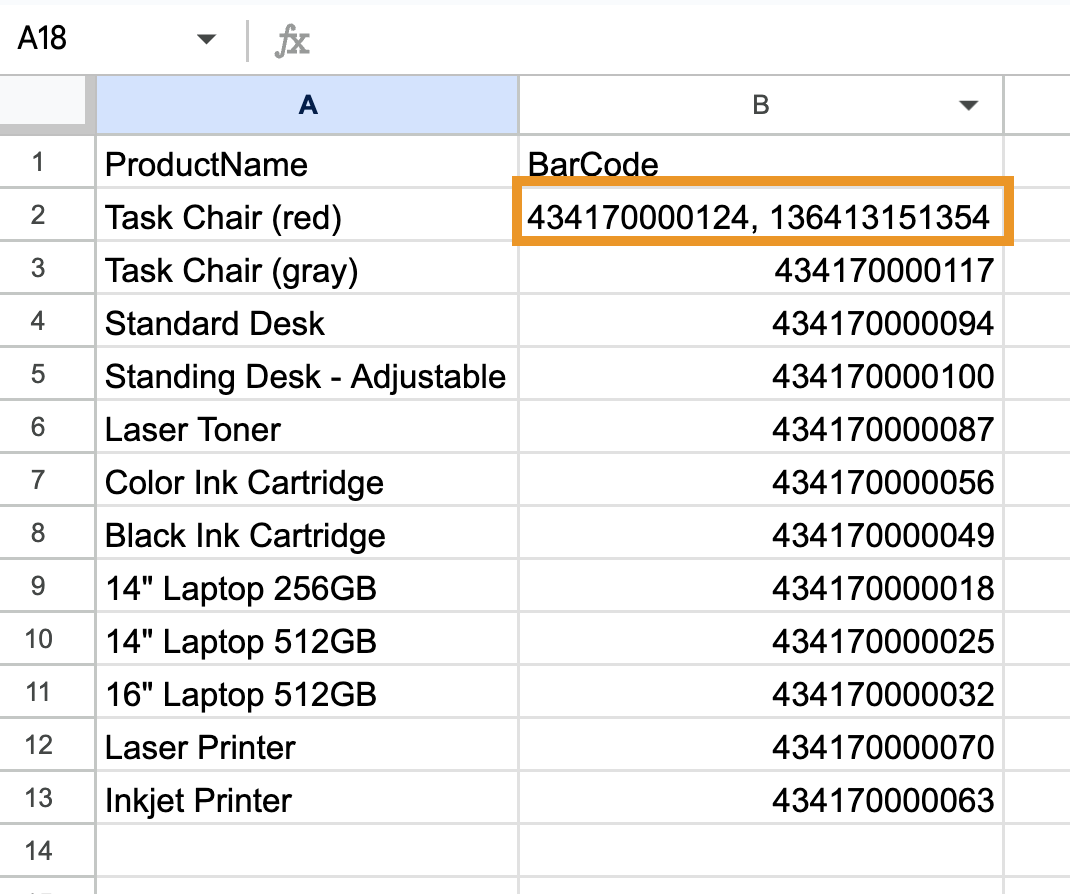Click the Task Chair (gray) cell
Image resolution: width=1070 pixels, height=894 pixels.
click(305, 270)
